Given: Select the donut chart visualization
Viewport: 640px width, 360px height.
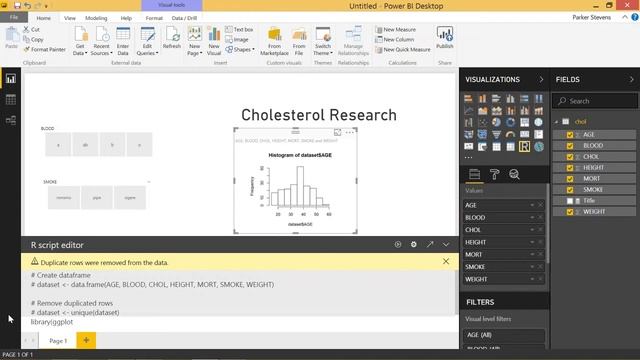Looking at the screenshot, I should pos(511,122).
